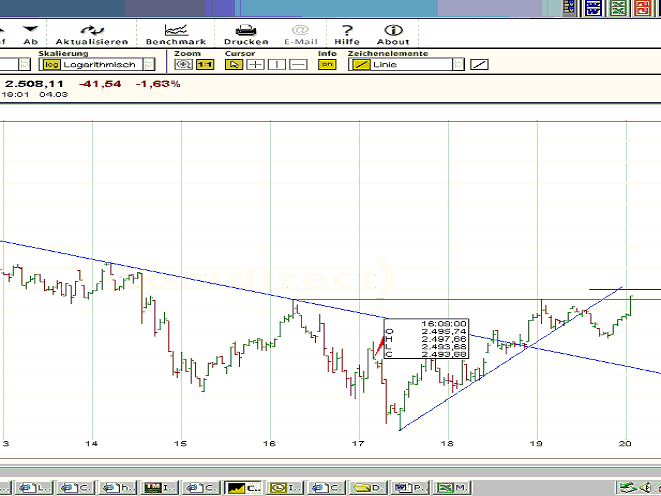
Task: Click the yellow line icon in Zeichenelemente
Action: [361, 64]
